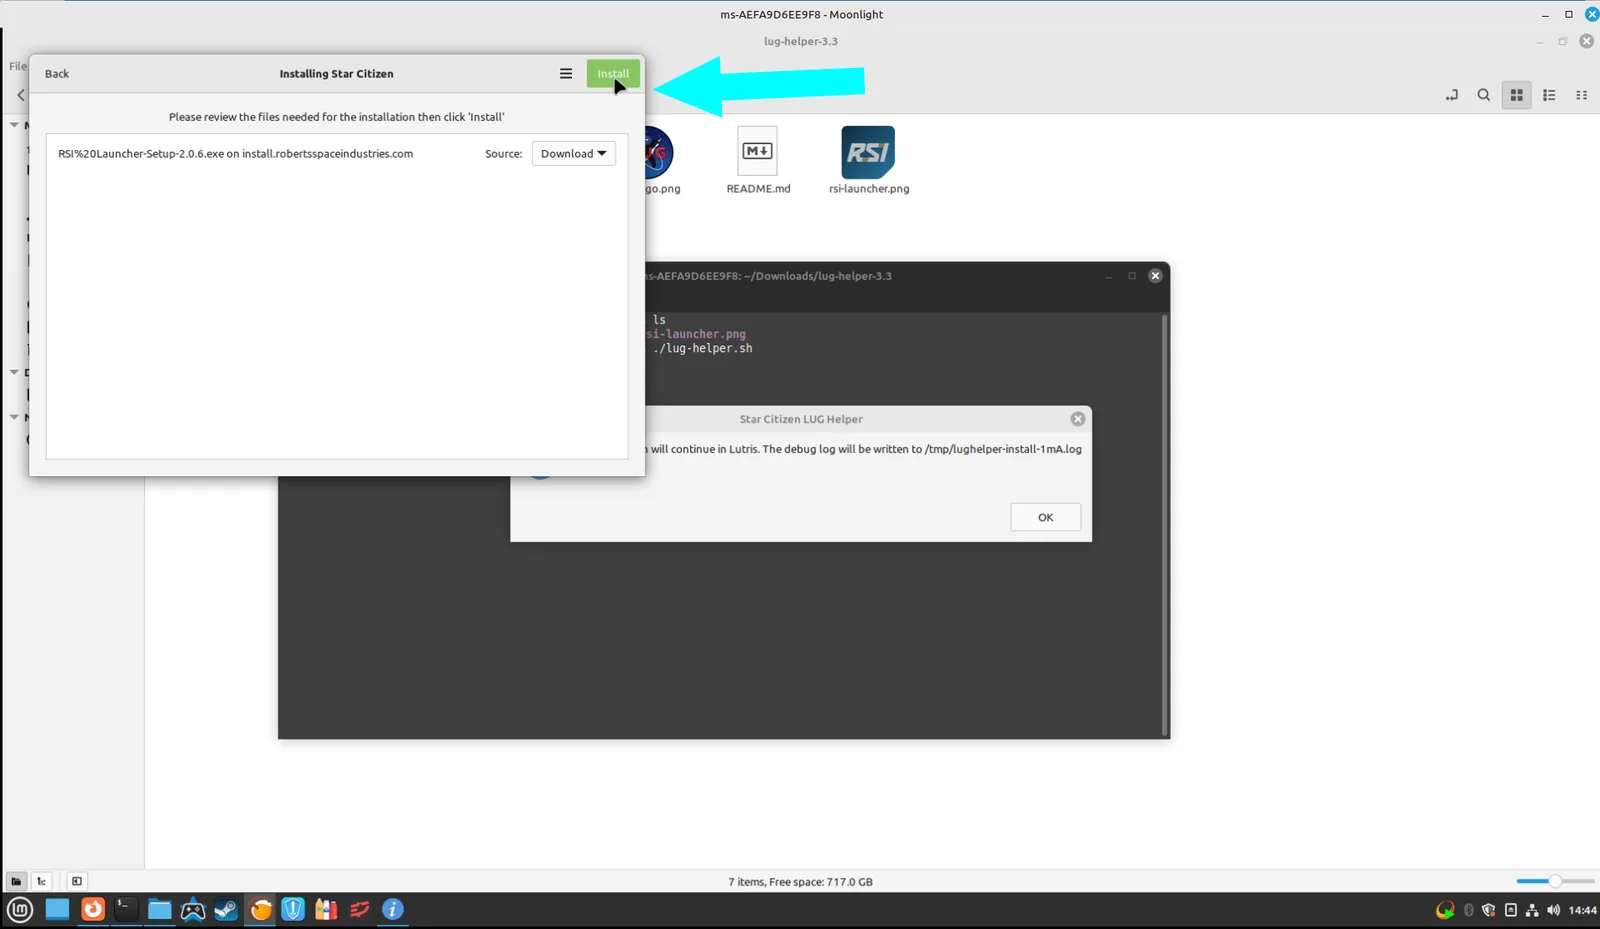Launch Steam from the taskbar
This screenshot has height=929, width=1600.
tap(226, 909)
